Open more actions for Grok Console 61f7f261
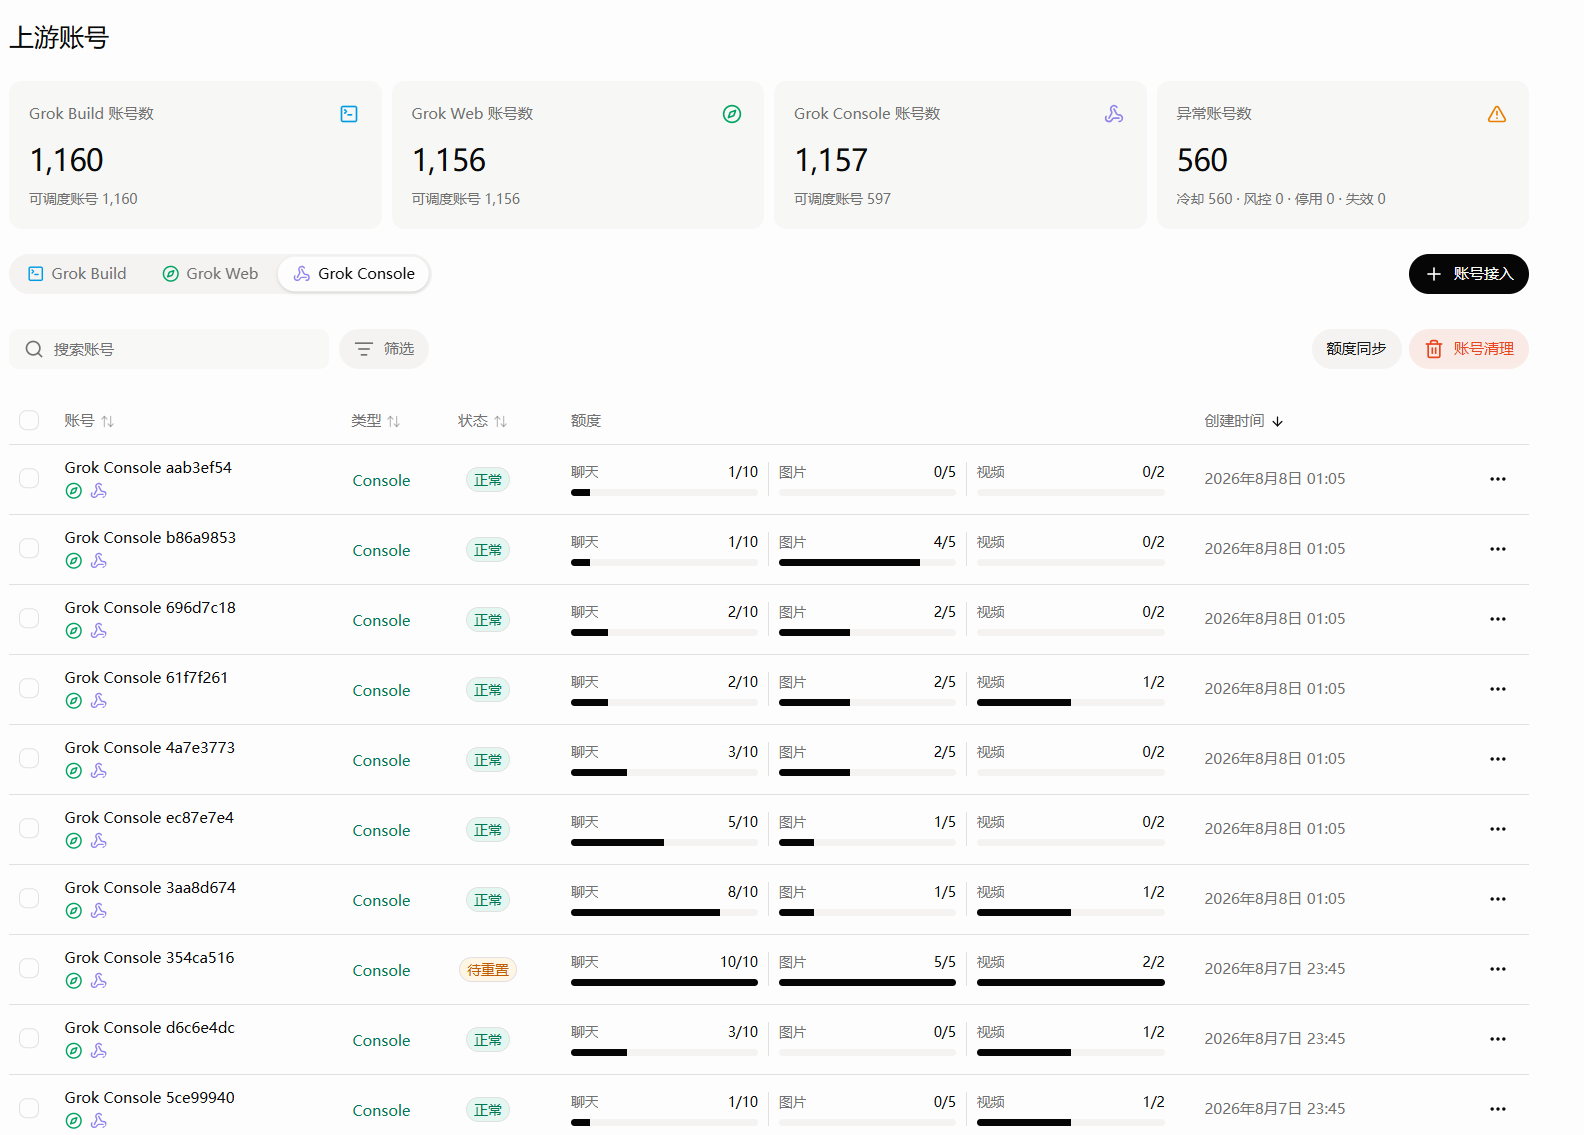 click(x=1498, y=689)
